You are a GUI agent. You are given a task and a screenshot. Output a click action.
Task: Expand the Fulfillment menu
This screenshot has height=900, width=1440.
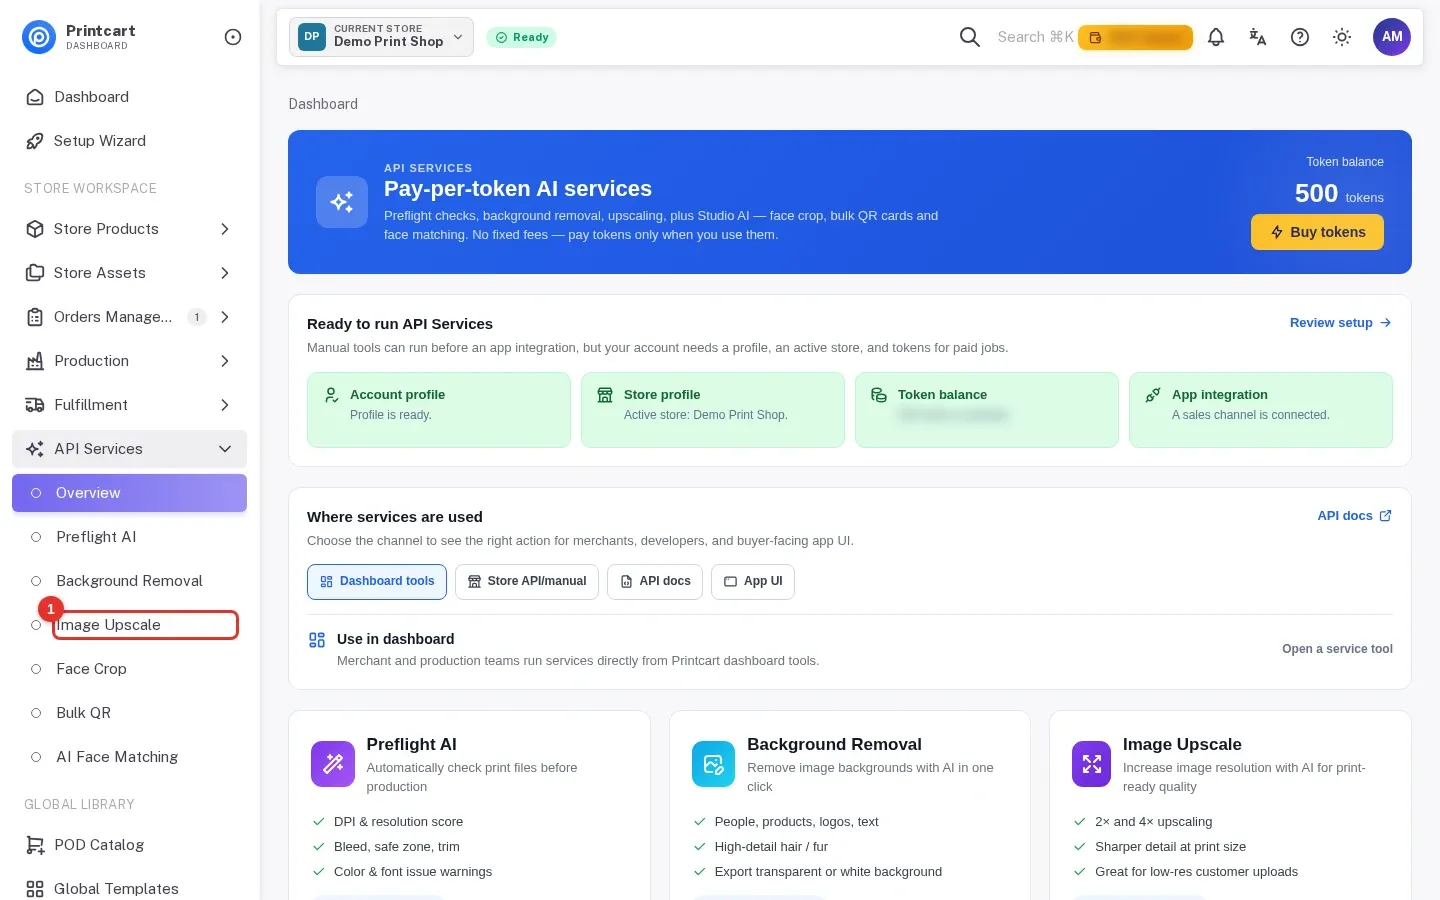point(129,405)
